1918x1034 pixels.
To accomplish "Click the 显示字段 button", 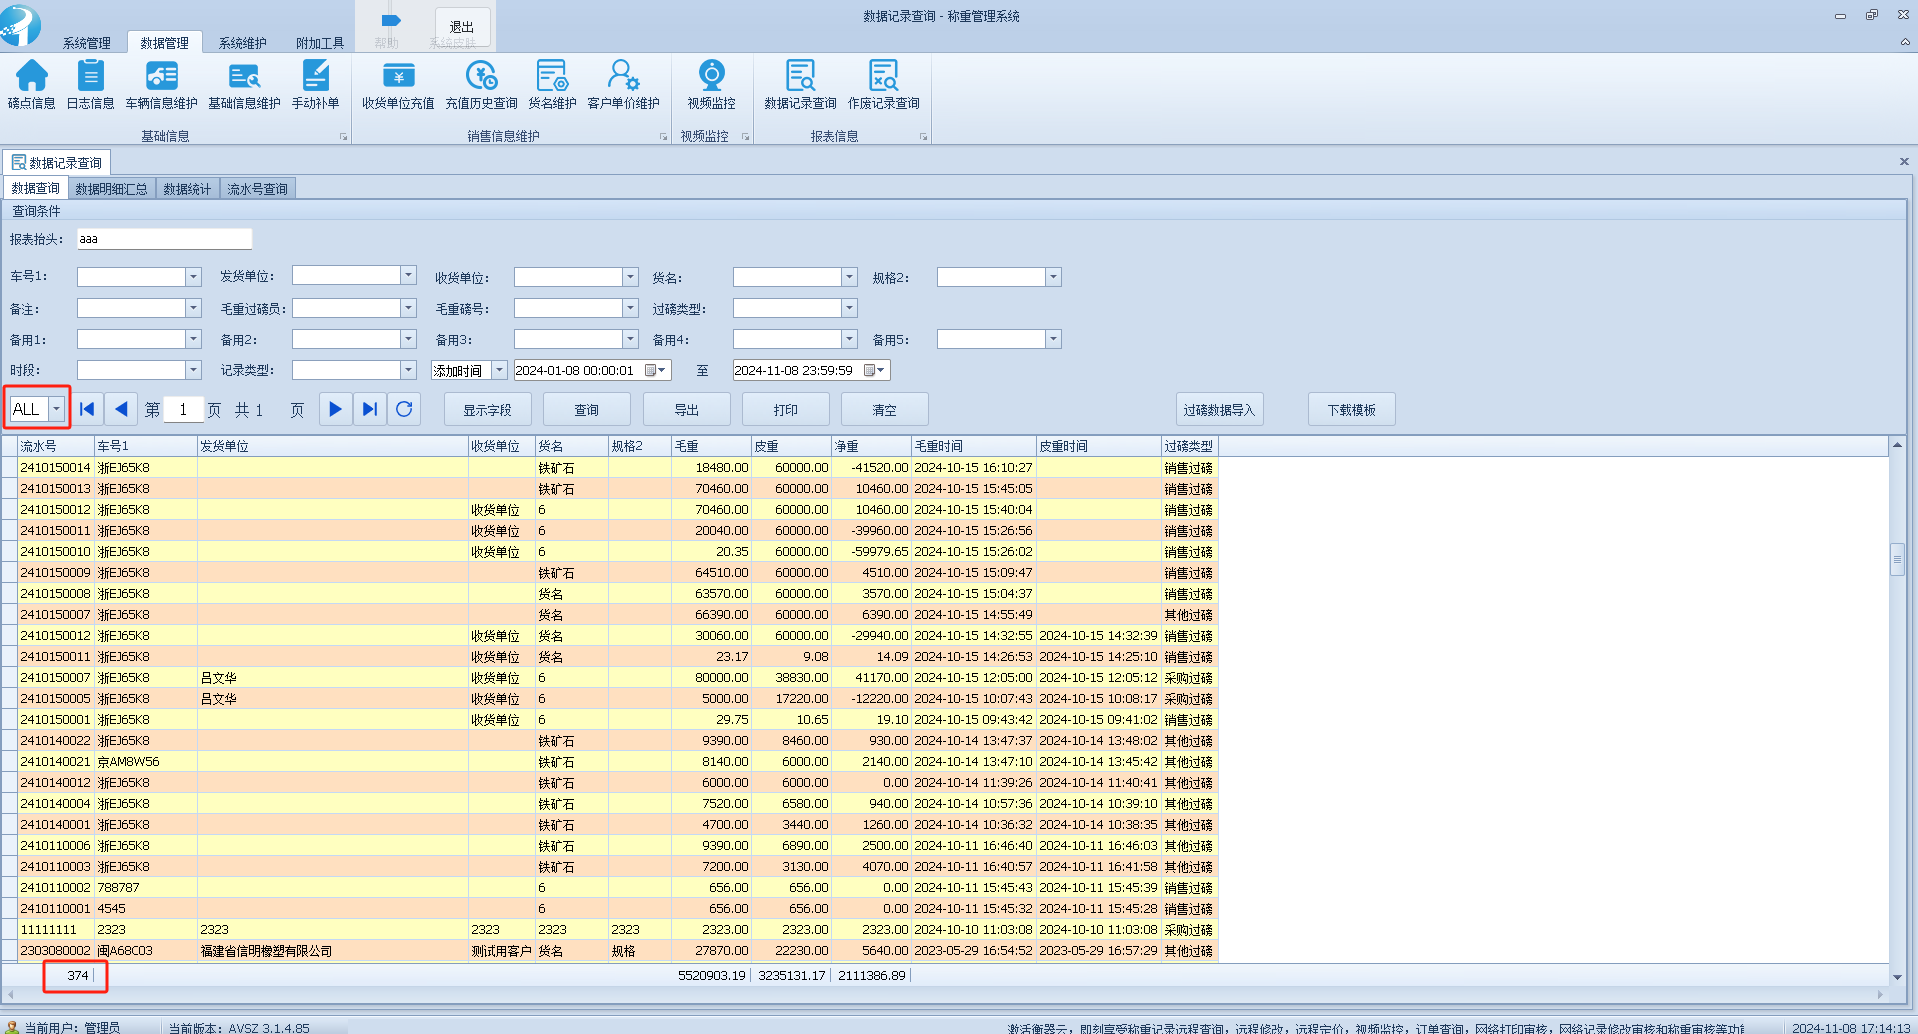I will 487,410.
